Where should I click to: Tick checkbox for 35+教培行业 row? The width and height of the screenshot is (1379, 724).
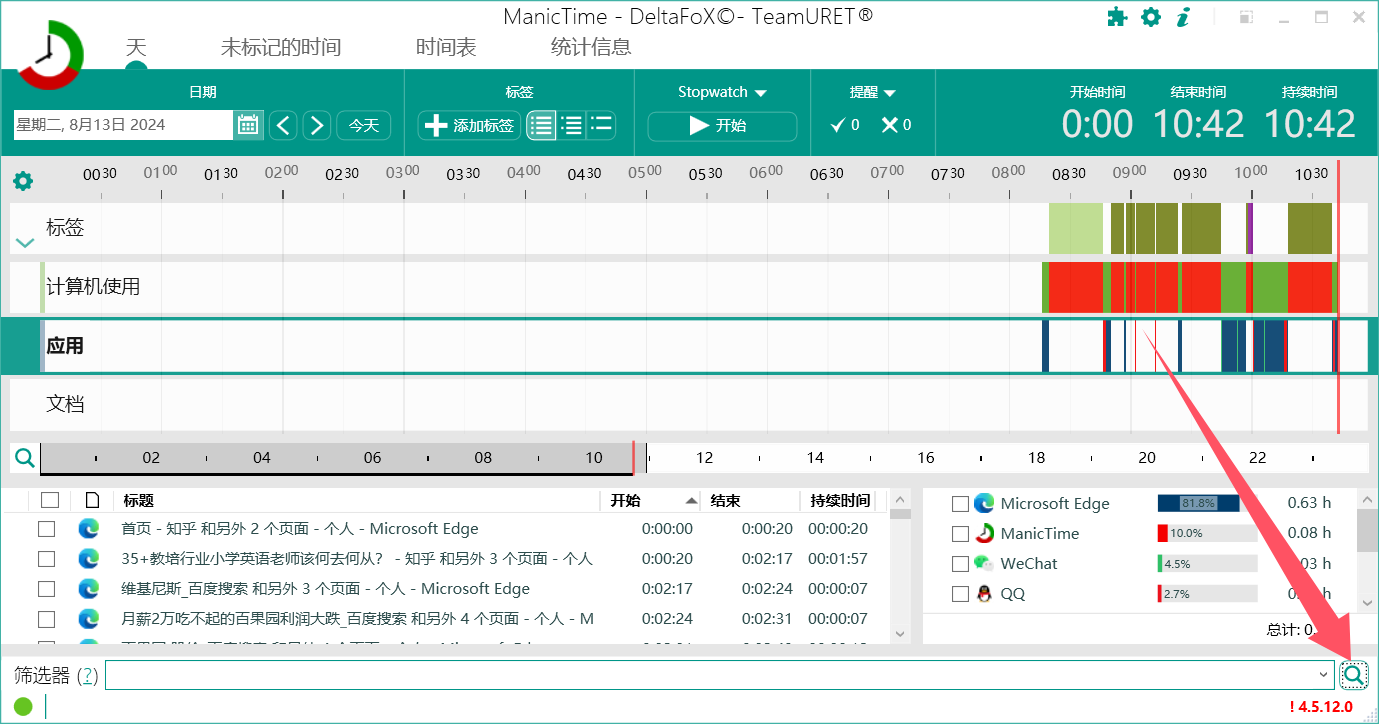46,559
